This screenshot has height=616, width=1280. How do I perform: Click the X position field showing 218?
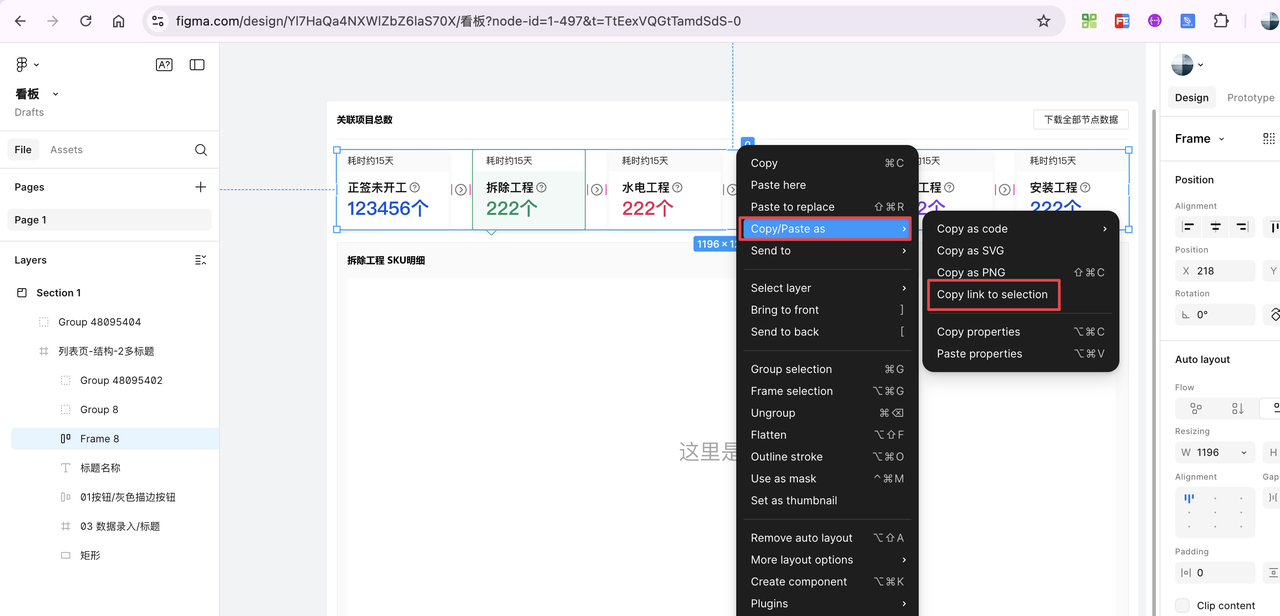[x=1214, y=271]
